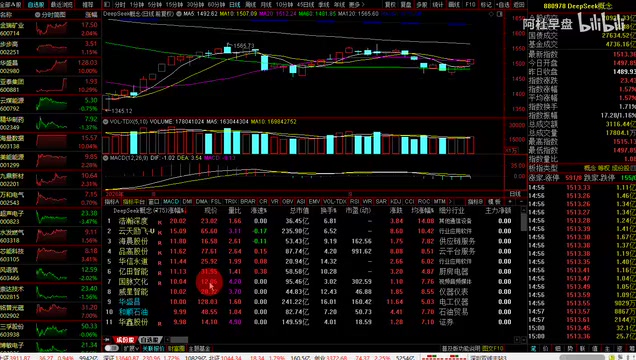Open the 全部A股 market list tab
The width and height of the screenshot is (636, 360).
point(11,4)
